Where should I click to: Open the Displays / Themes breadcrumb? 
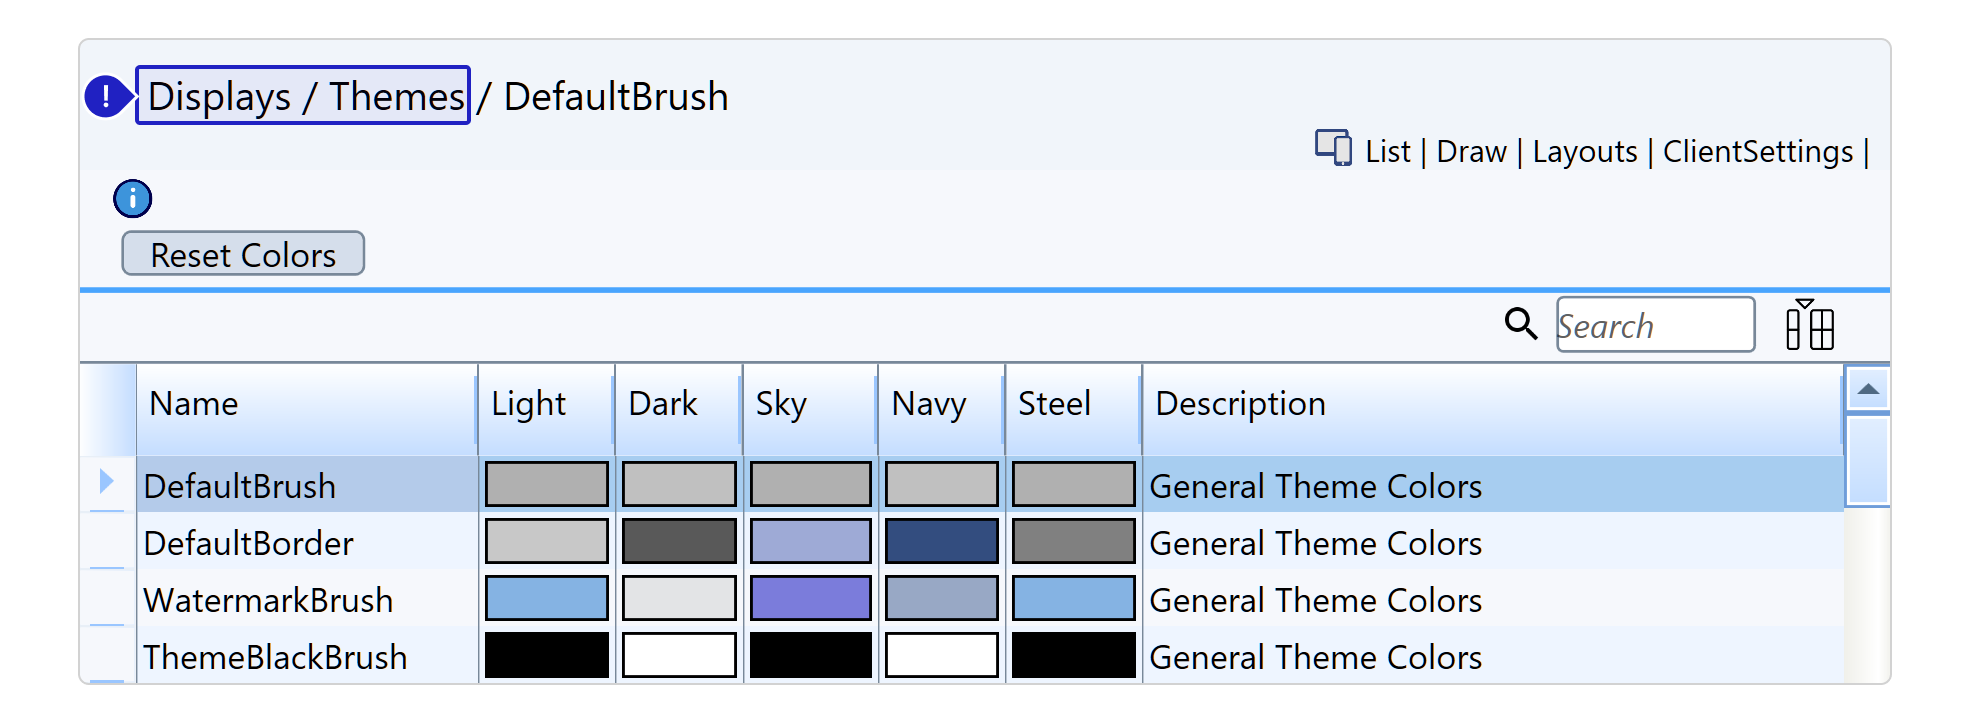pos(303,96)
